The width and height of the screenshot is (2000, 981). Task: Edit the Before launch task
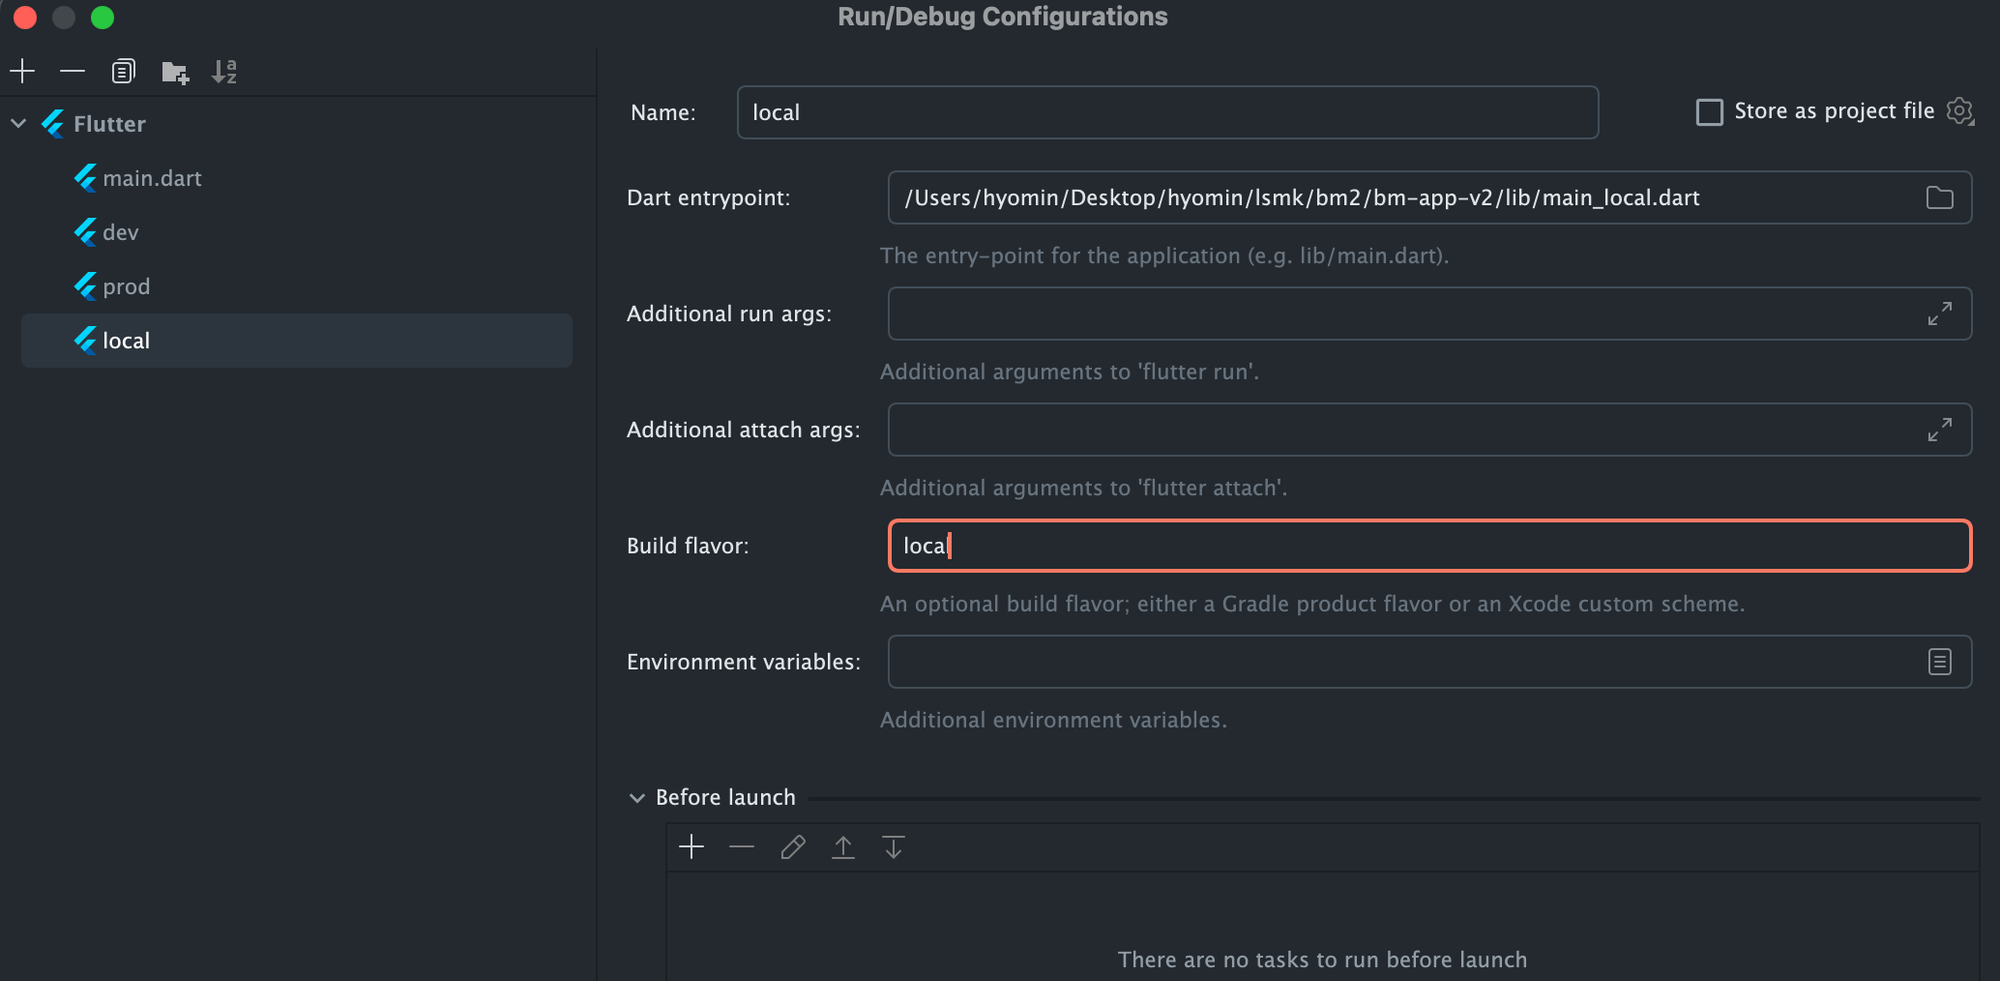click(x=793, y=847)
